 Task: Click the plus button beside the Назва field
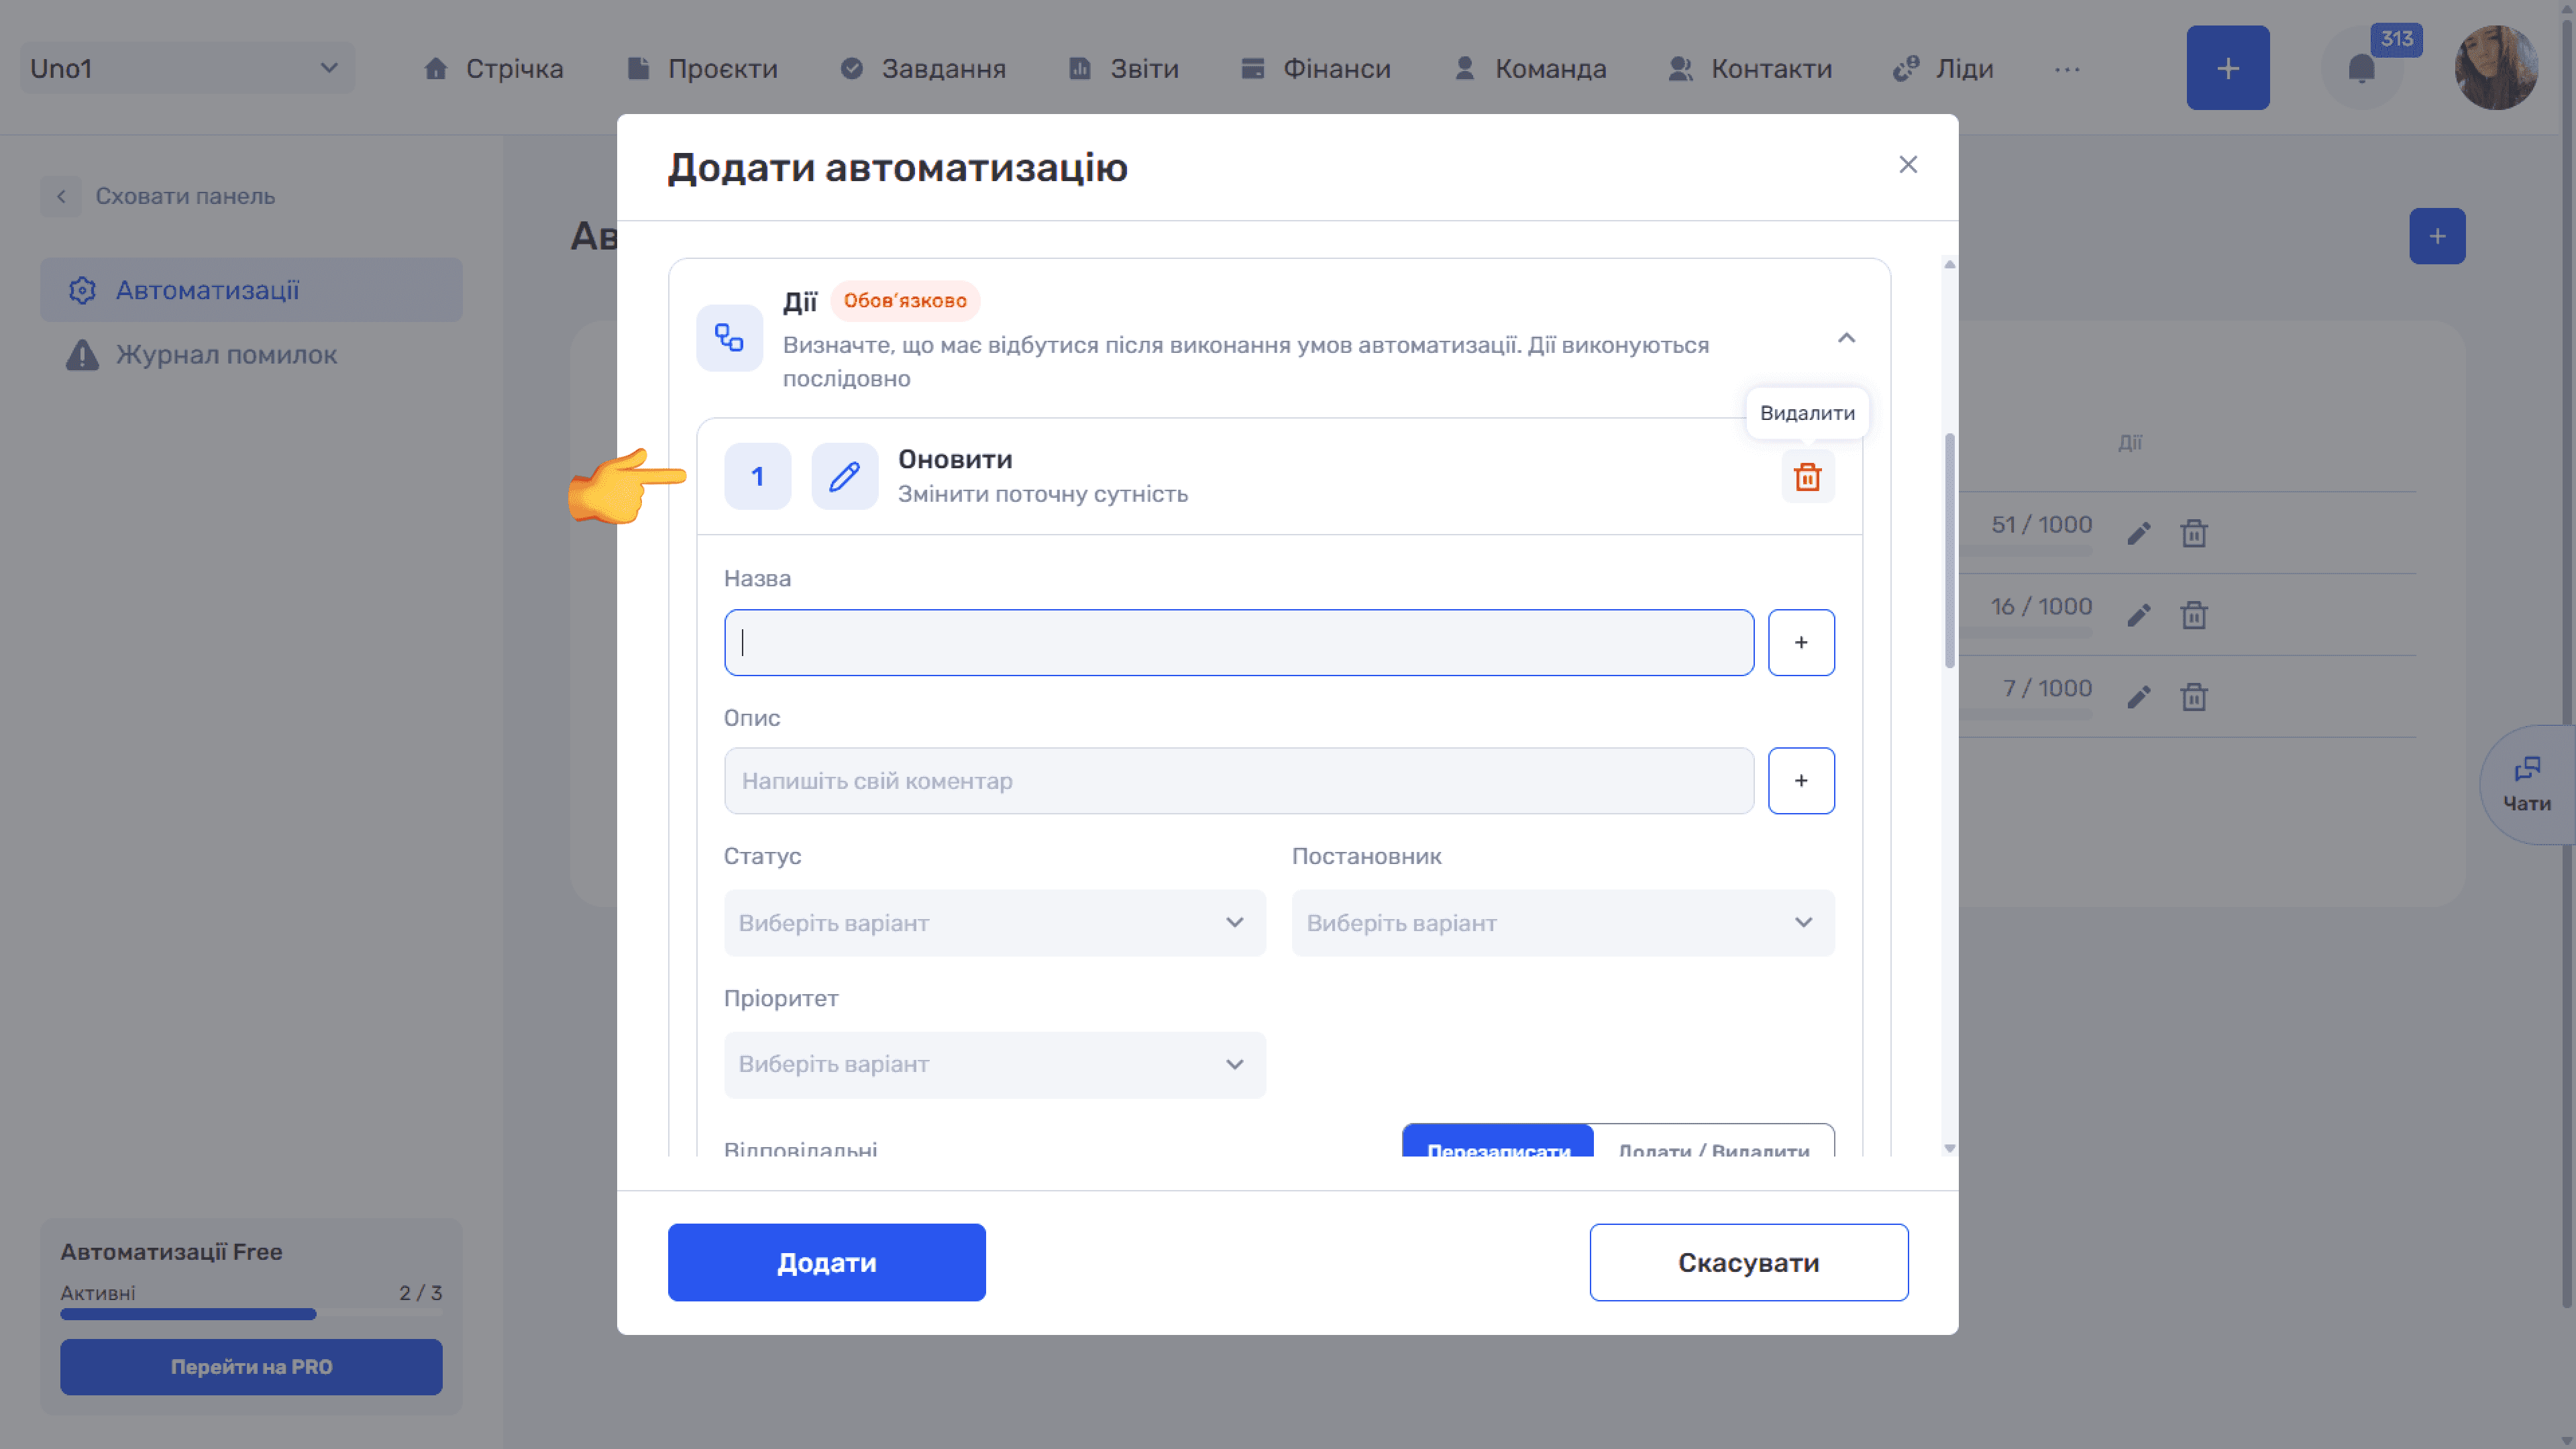(1801, 642)
